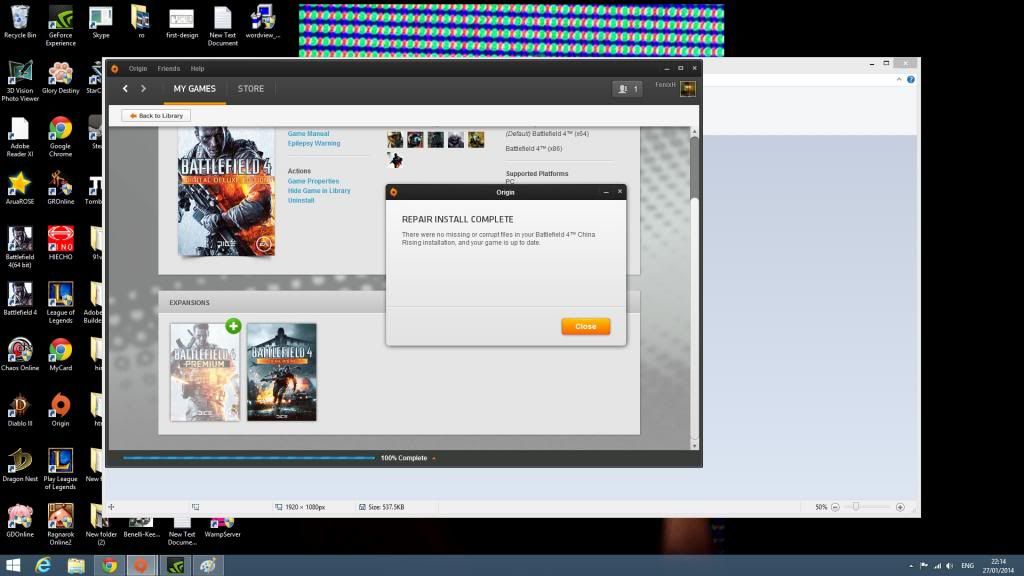Click the ENG language indicator in the tray
This screenshot has height=576, width=1024.
[x=967, y=566]
